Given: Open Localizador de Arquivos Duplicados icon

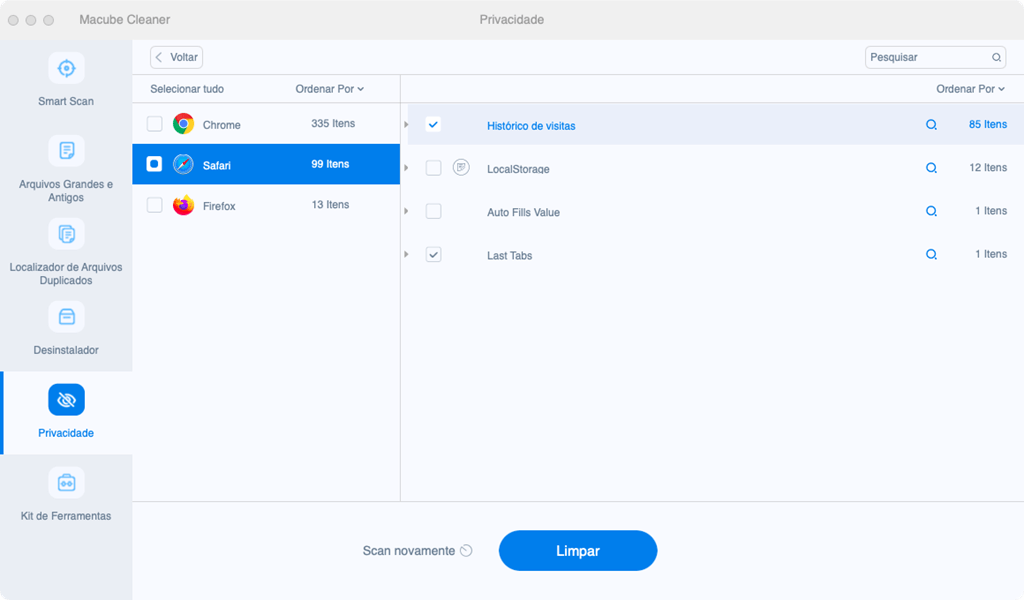Looking at the screenshot, I should coord(66,234).
